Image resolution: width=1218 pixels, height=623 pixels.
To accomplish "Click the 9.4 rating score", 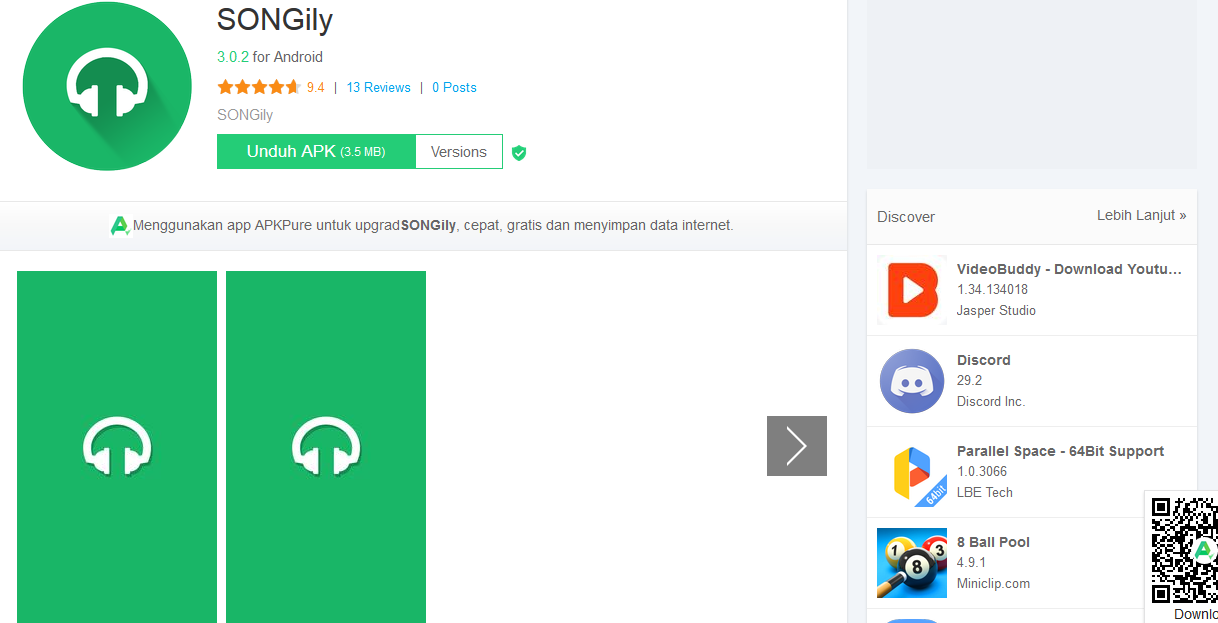I will [315, 88].
